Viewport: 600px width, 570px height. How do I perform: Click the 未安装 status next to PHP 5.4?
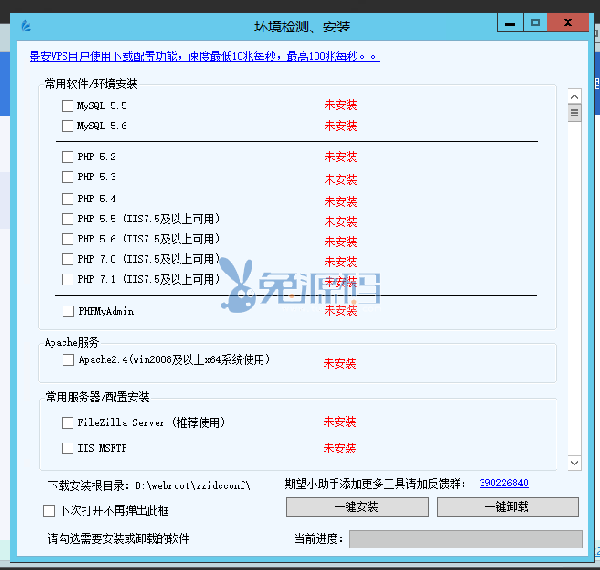(x=341, y=202)
